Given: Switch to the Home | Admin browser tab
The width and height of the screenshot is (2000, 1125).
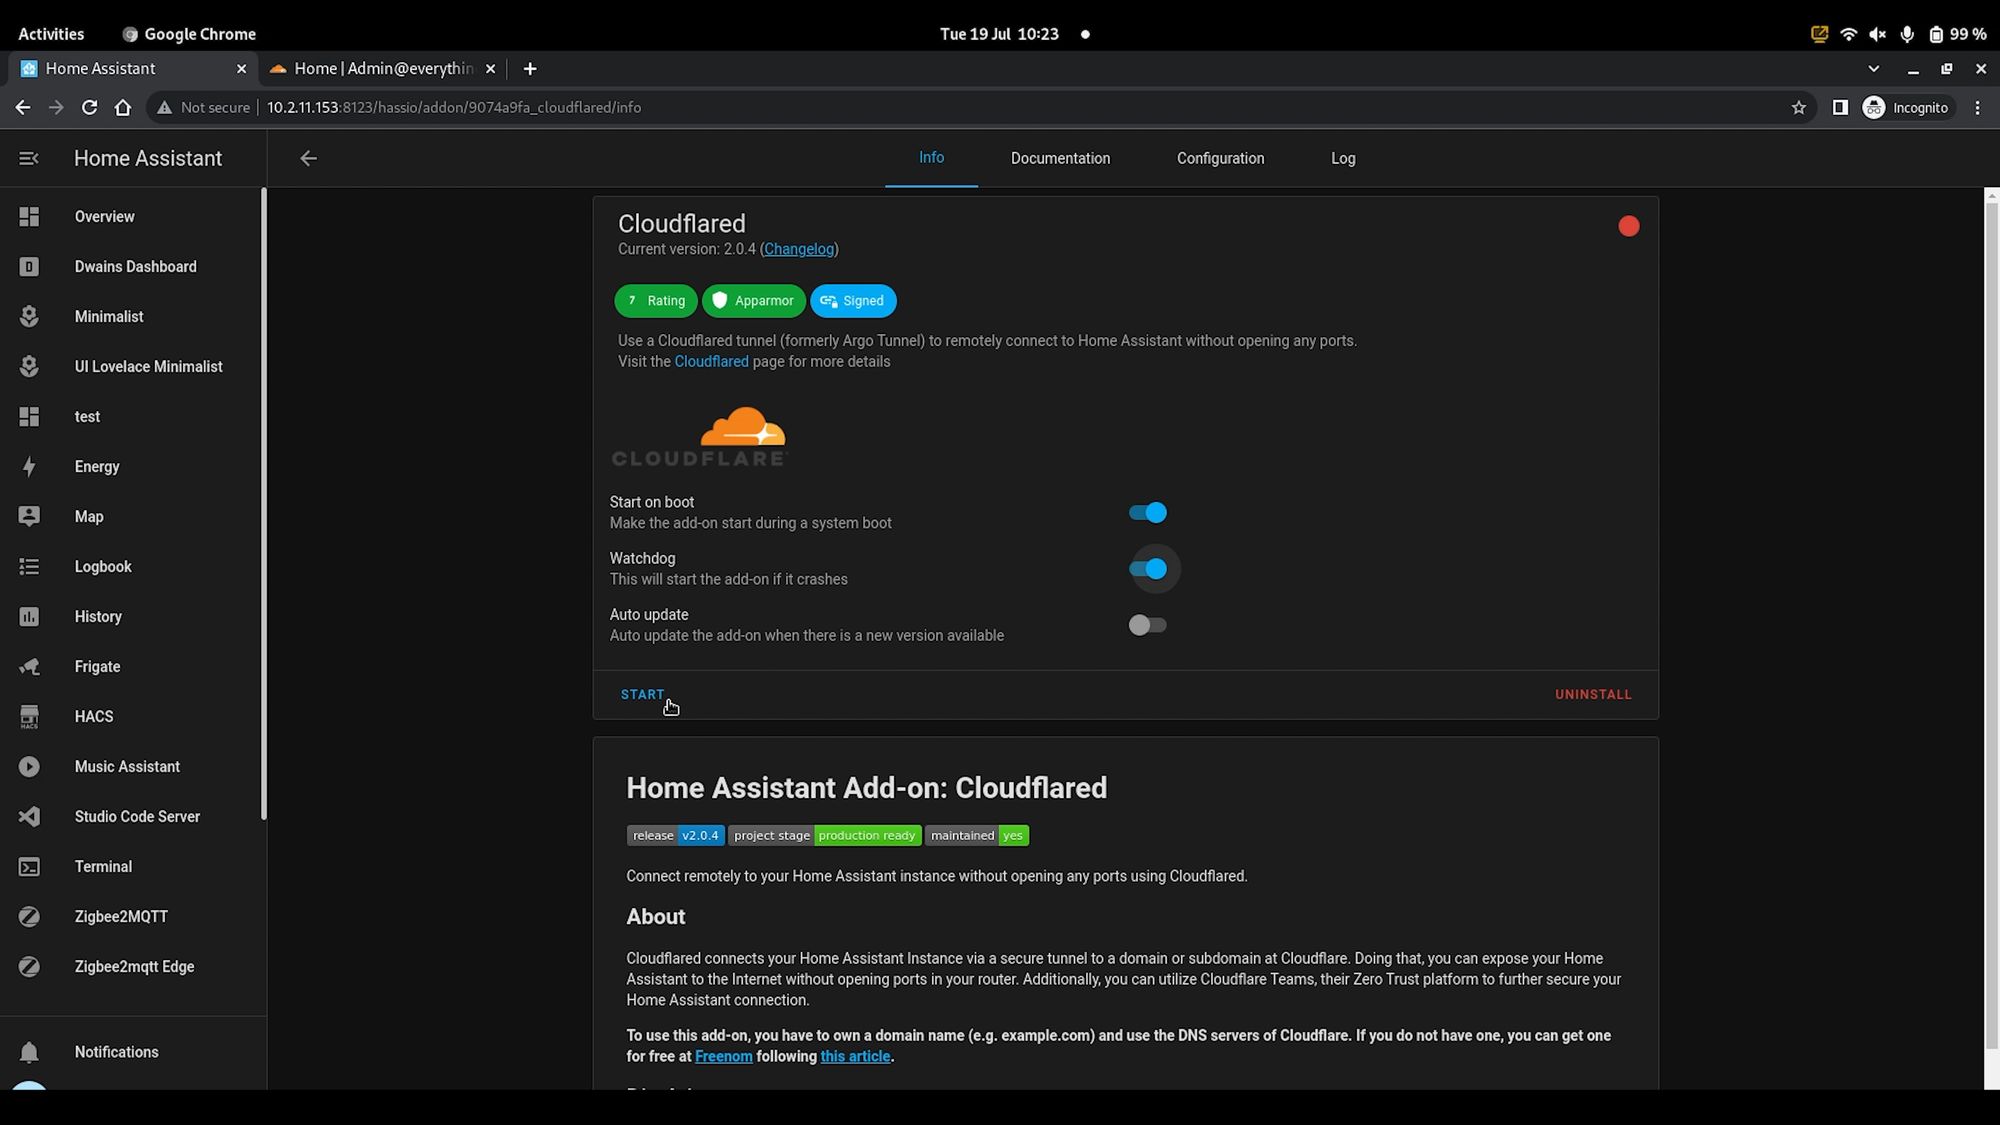Looking at the screenshot, I should click(x=383, y=68).
